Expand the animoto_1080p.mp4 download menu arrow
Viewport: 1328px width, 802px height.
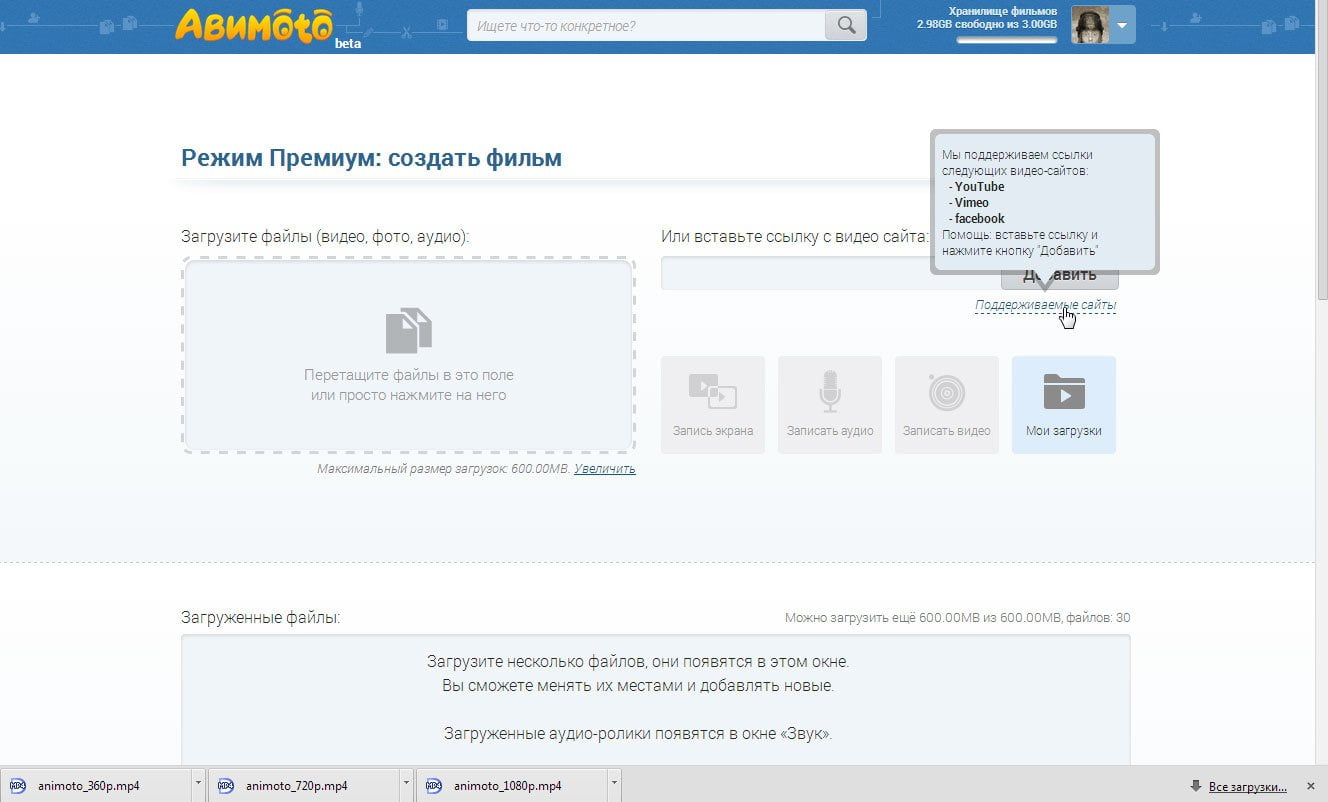click(x=613, y=785)
